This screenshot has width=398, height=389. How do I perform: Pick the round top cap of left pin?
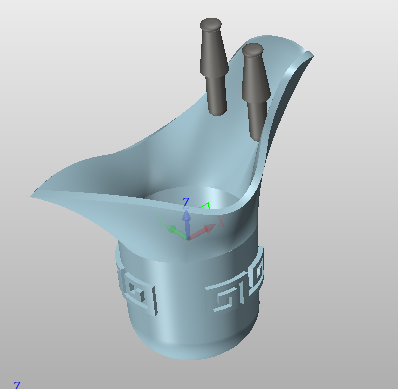(211, 24)
